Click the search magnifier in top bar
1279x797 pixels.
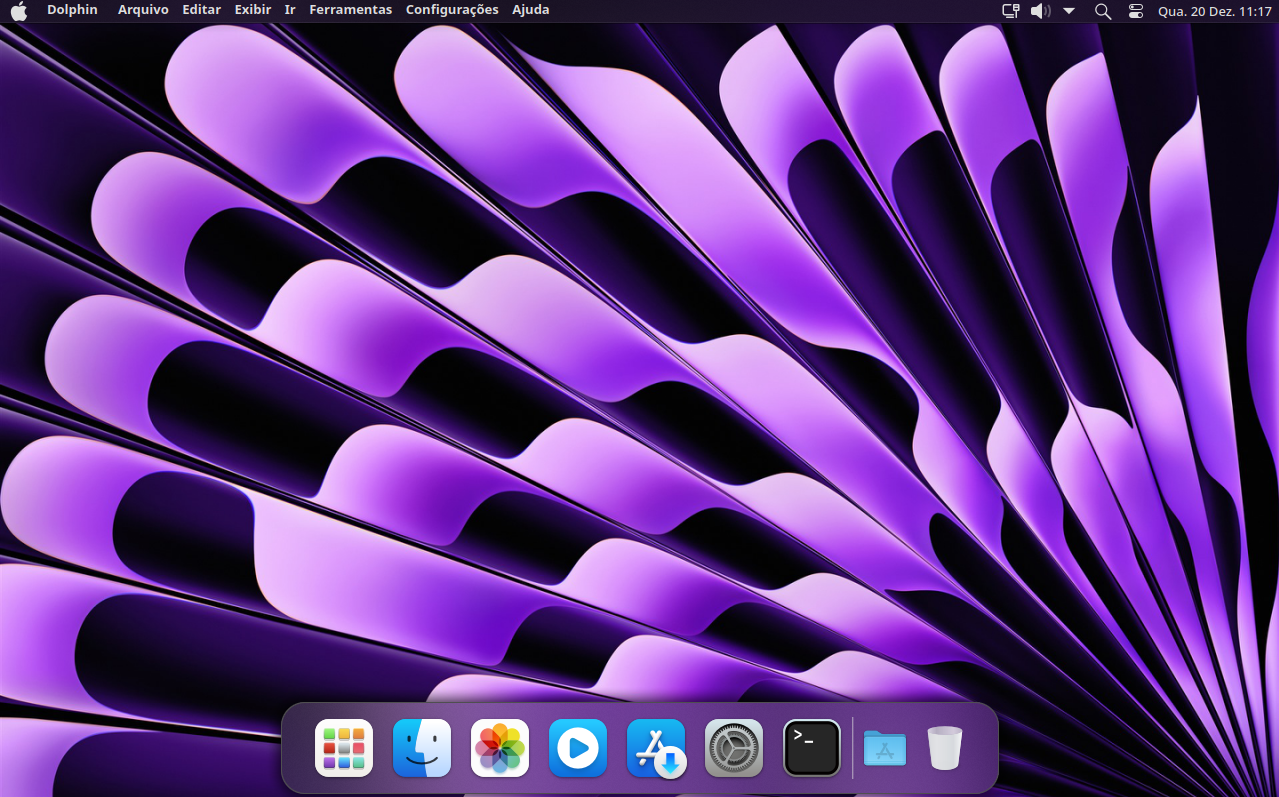point(1103,11)
